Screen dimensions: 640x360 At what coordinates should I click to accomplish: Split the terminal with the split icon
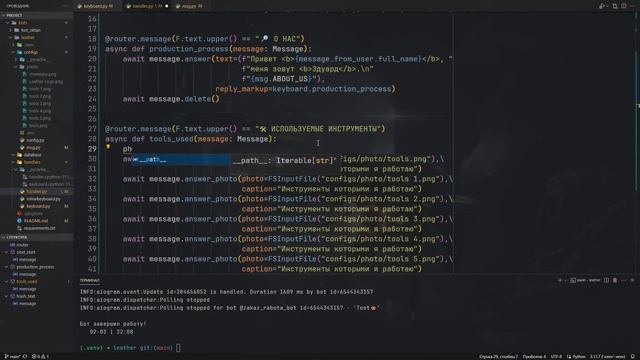607,280
